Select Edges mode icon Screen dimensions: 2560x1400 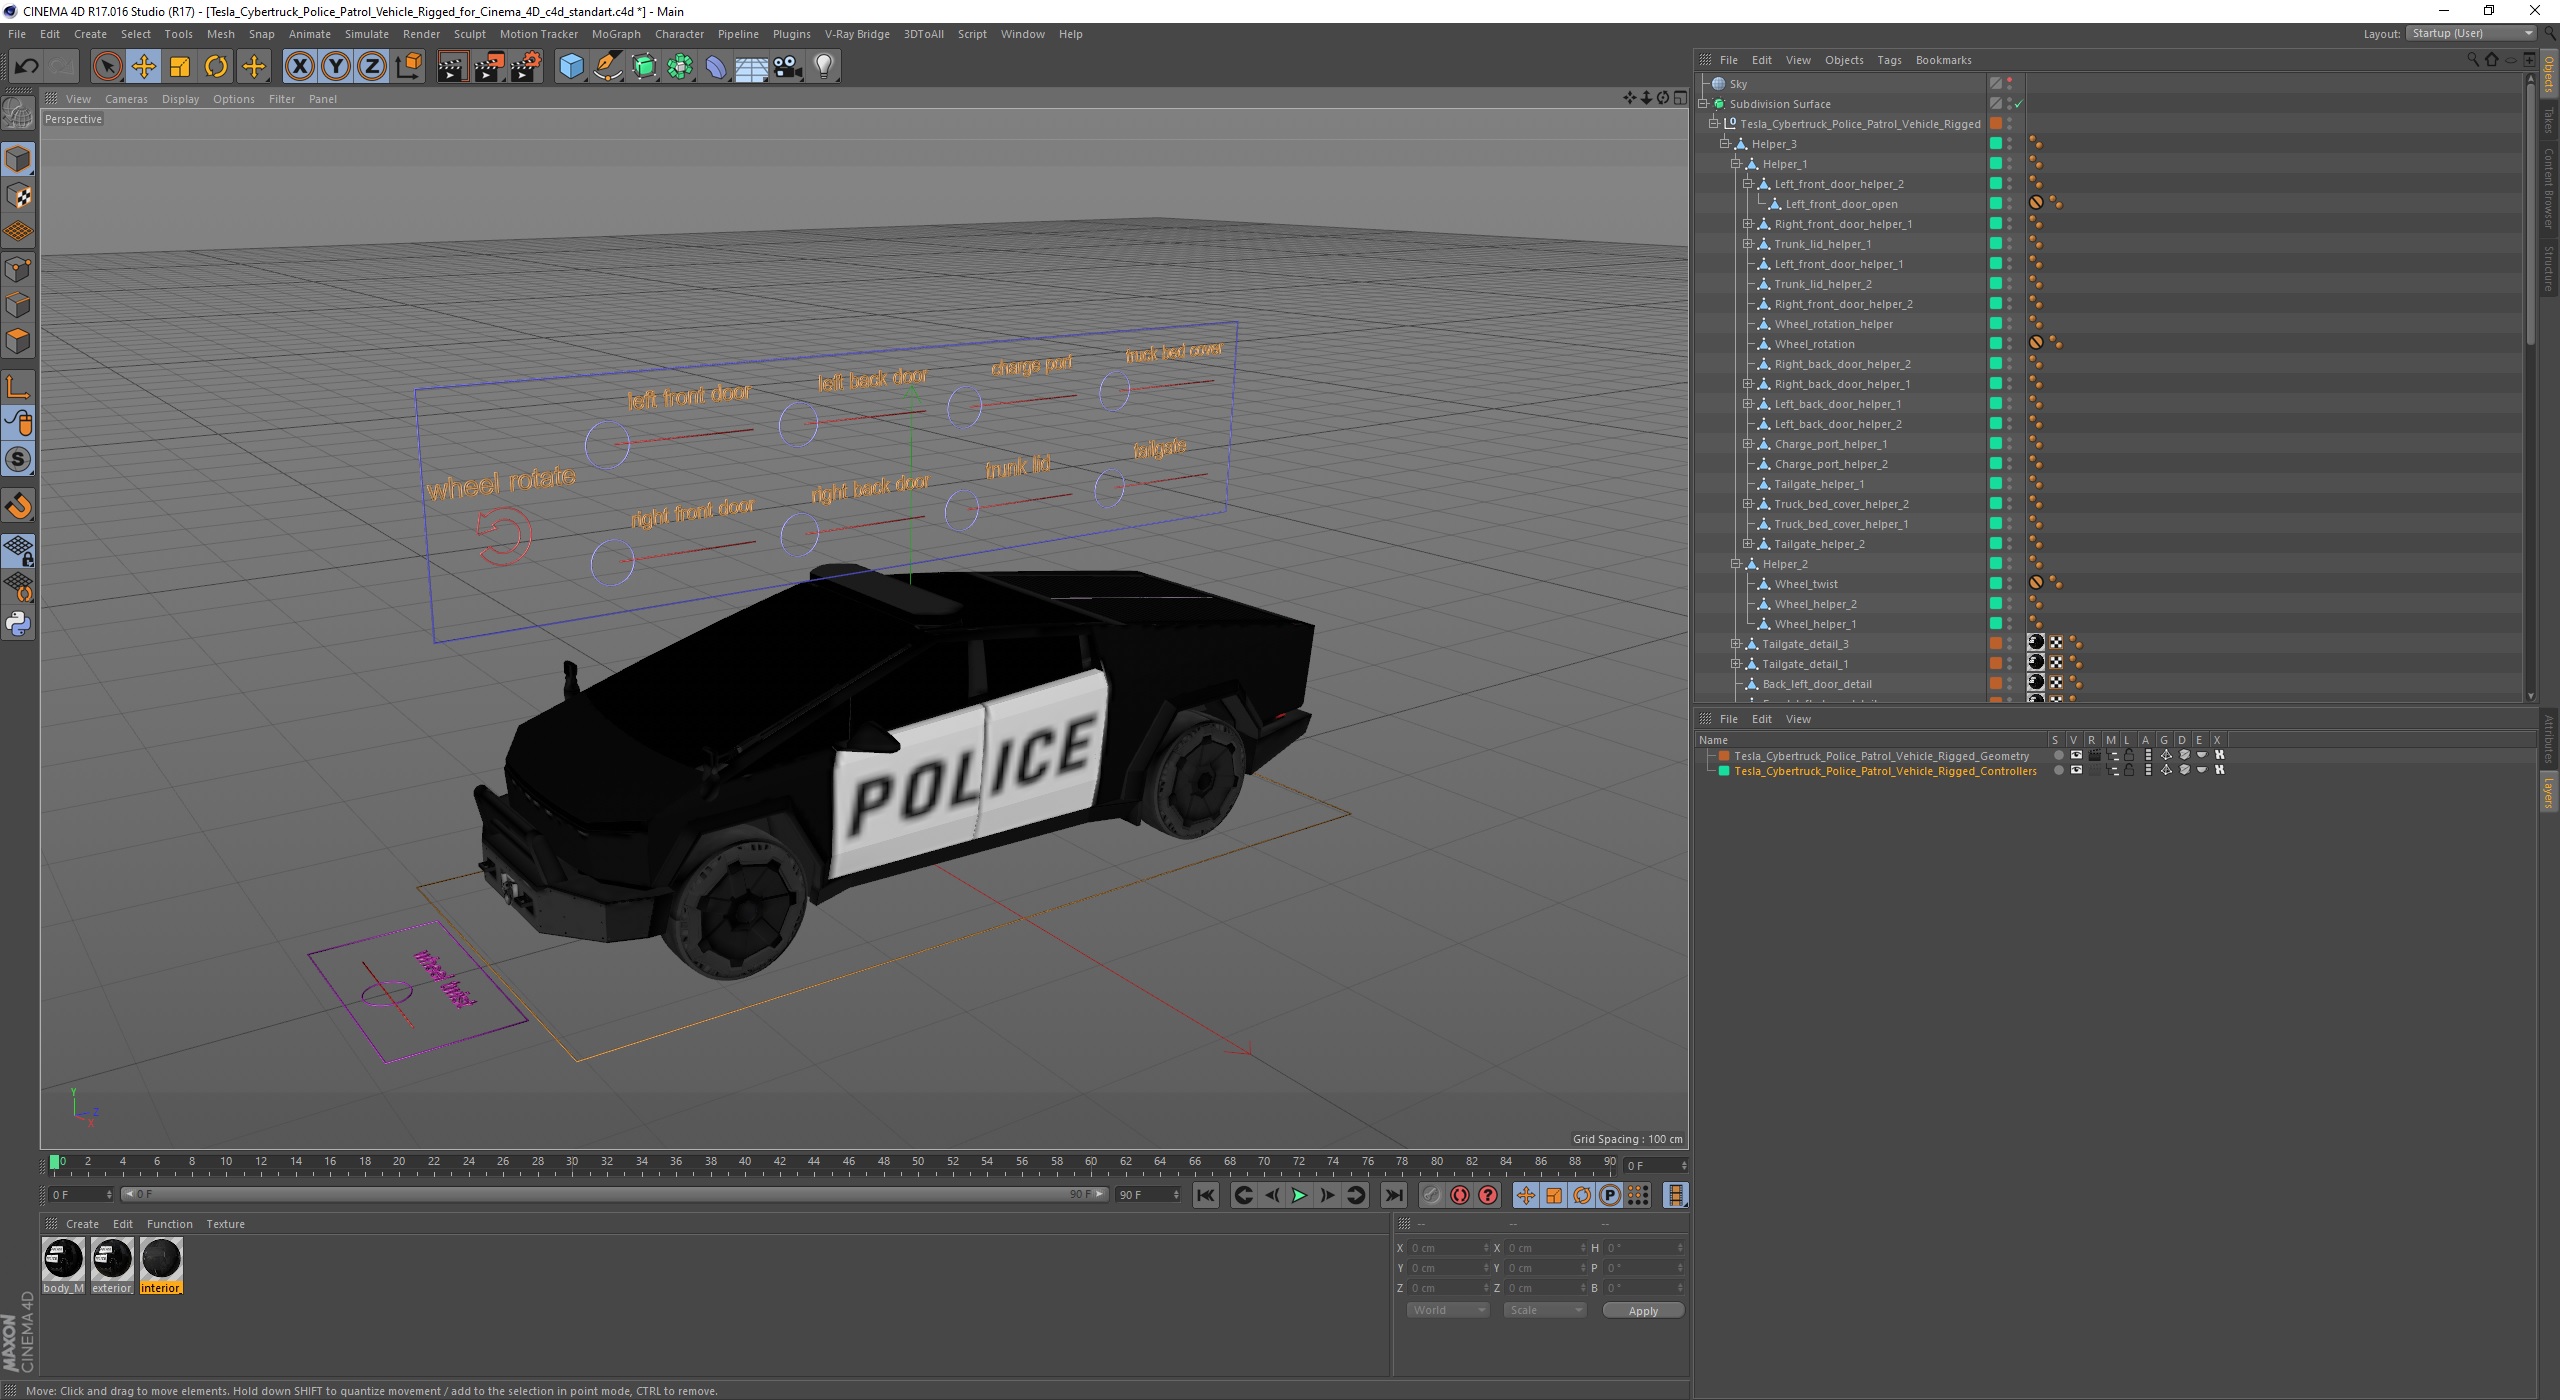[x=18, y=304]
